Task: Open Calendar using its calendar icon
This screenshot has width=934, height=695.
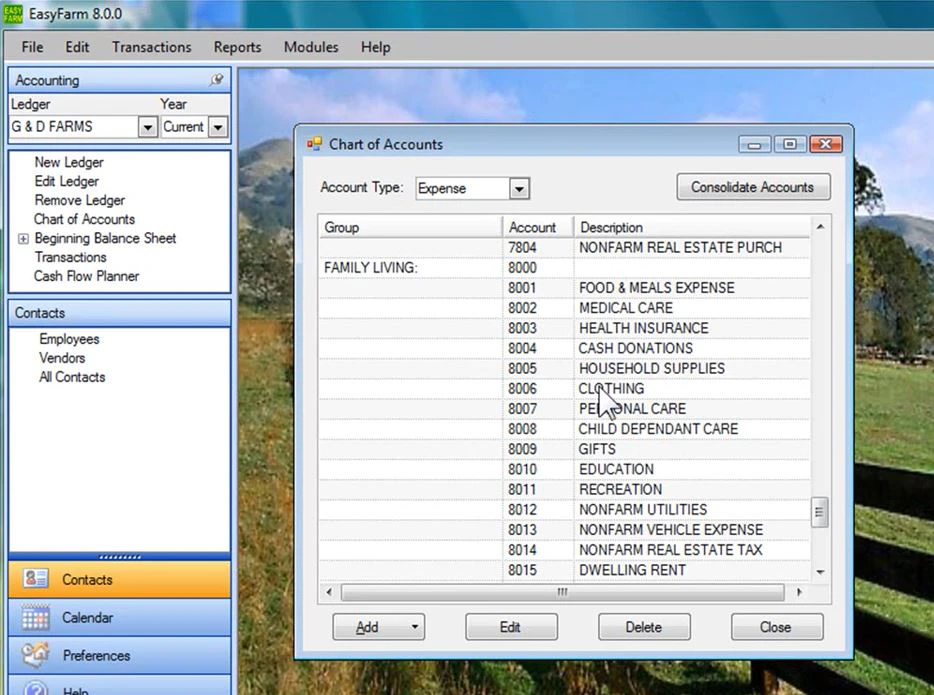Action: (x=34, y=618)
